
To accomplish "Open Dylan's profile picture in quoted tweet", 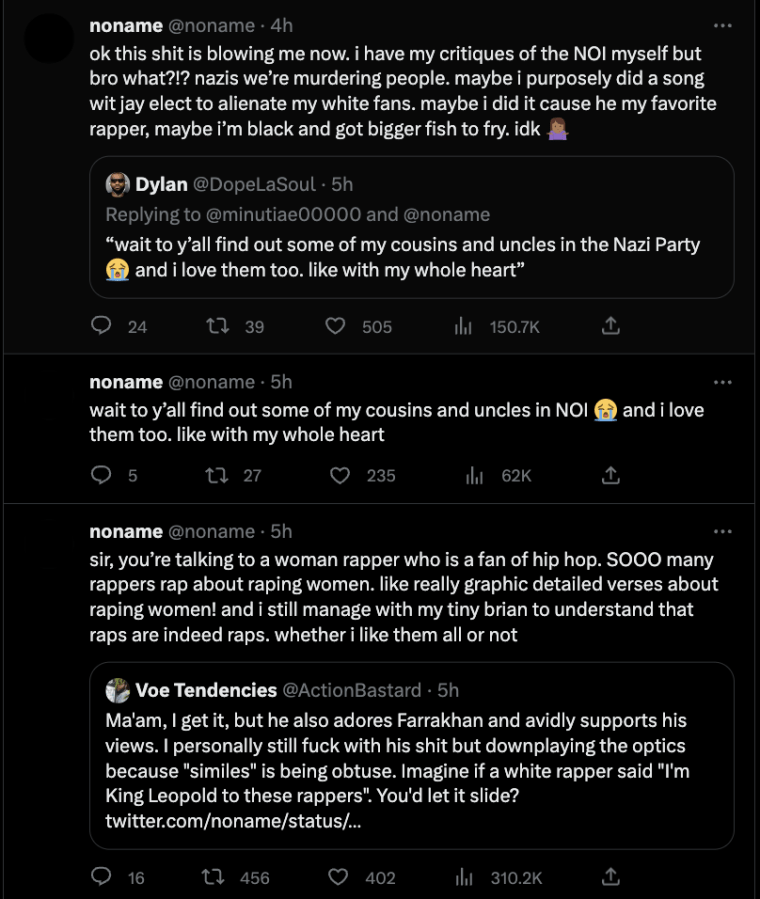I will (117, 185).
